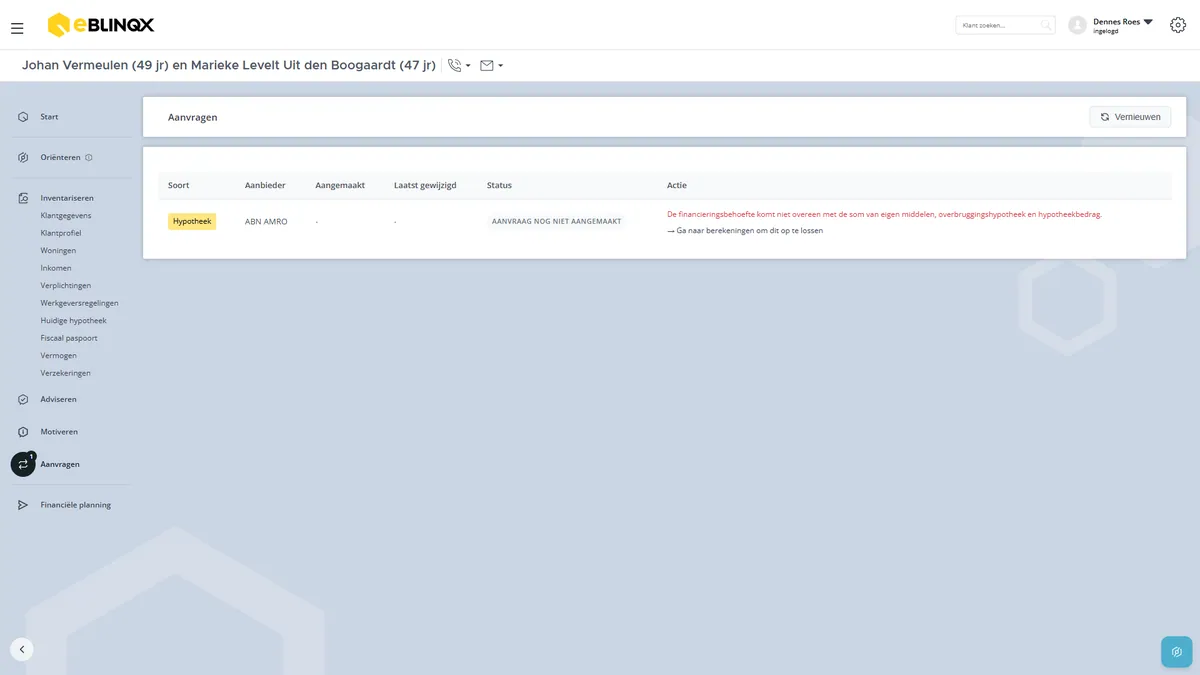1200x675 pixels.
Task: Click the Status column header
Action: 499,185
